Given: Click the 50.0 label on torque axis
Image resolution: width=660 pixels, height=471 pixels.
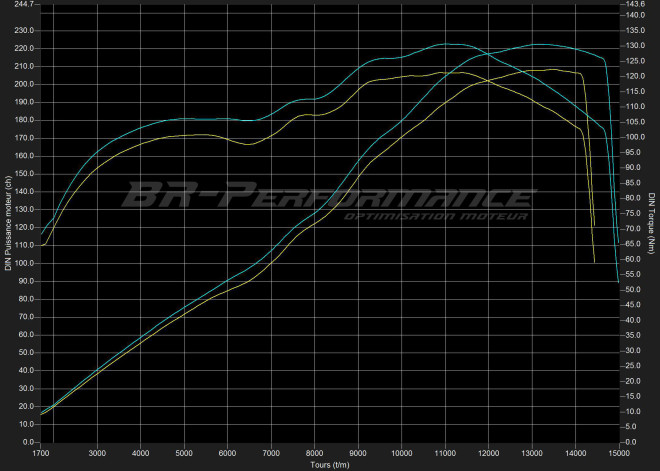Looking at the screenshot, I should 634,289.
